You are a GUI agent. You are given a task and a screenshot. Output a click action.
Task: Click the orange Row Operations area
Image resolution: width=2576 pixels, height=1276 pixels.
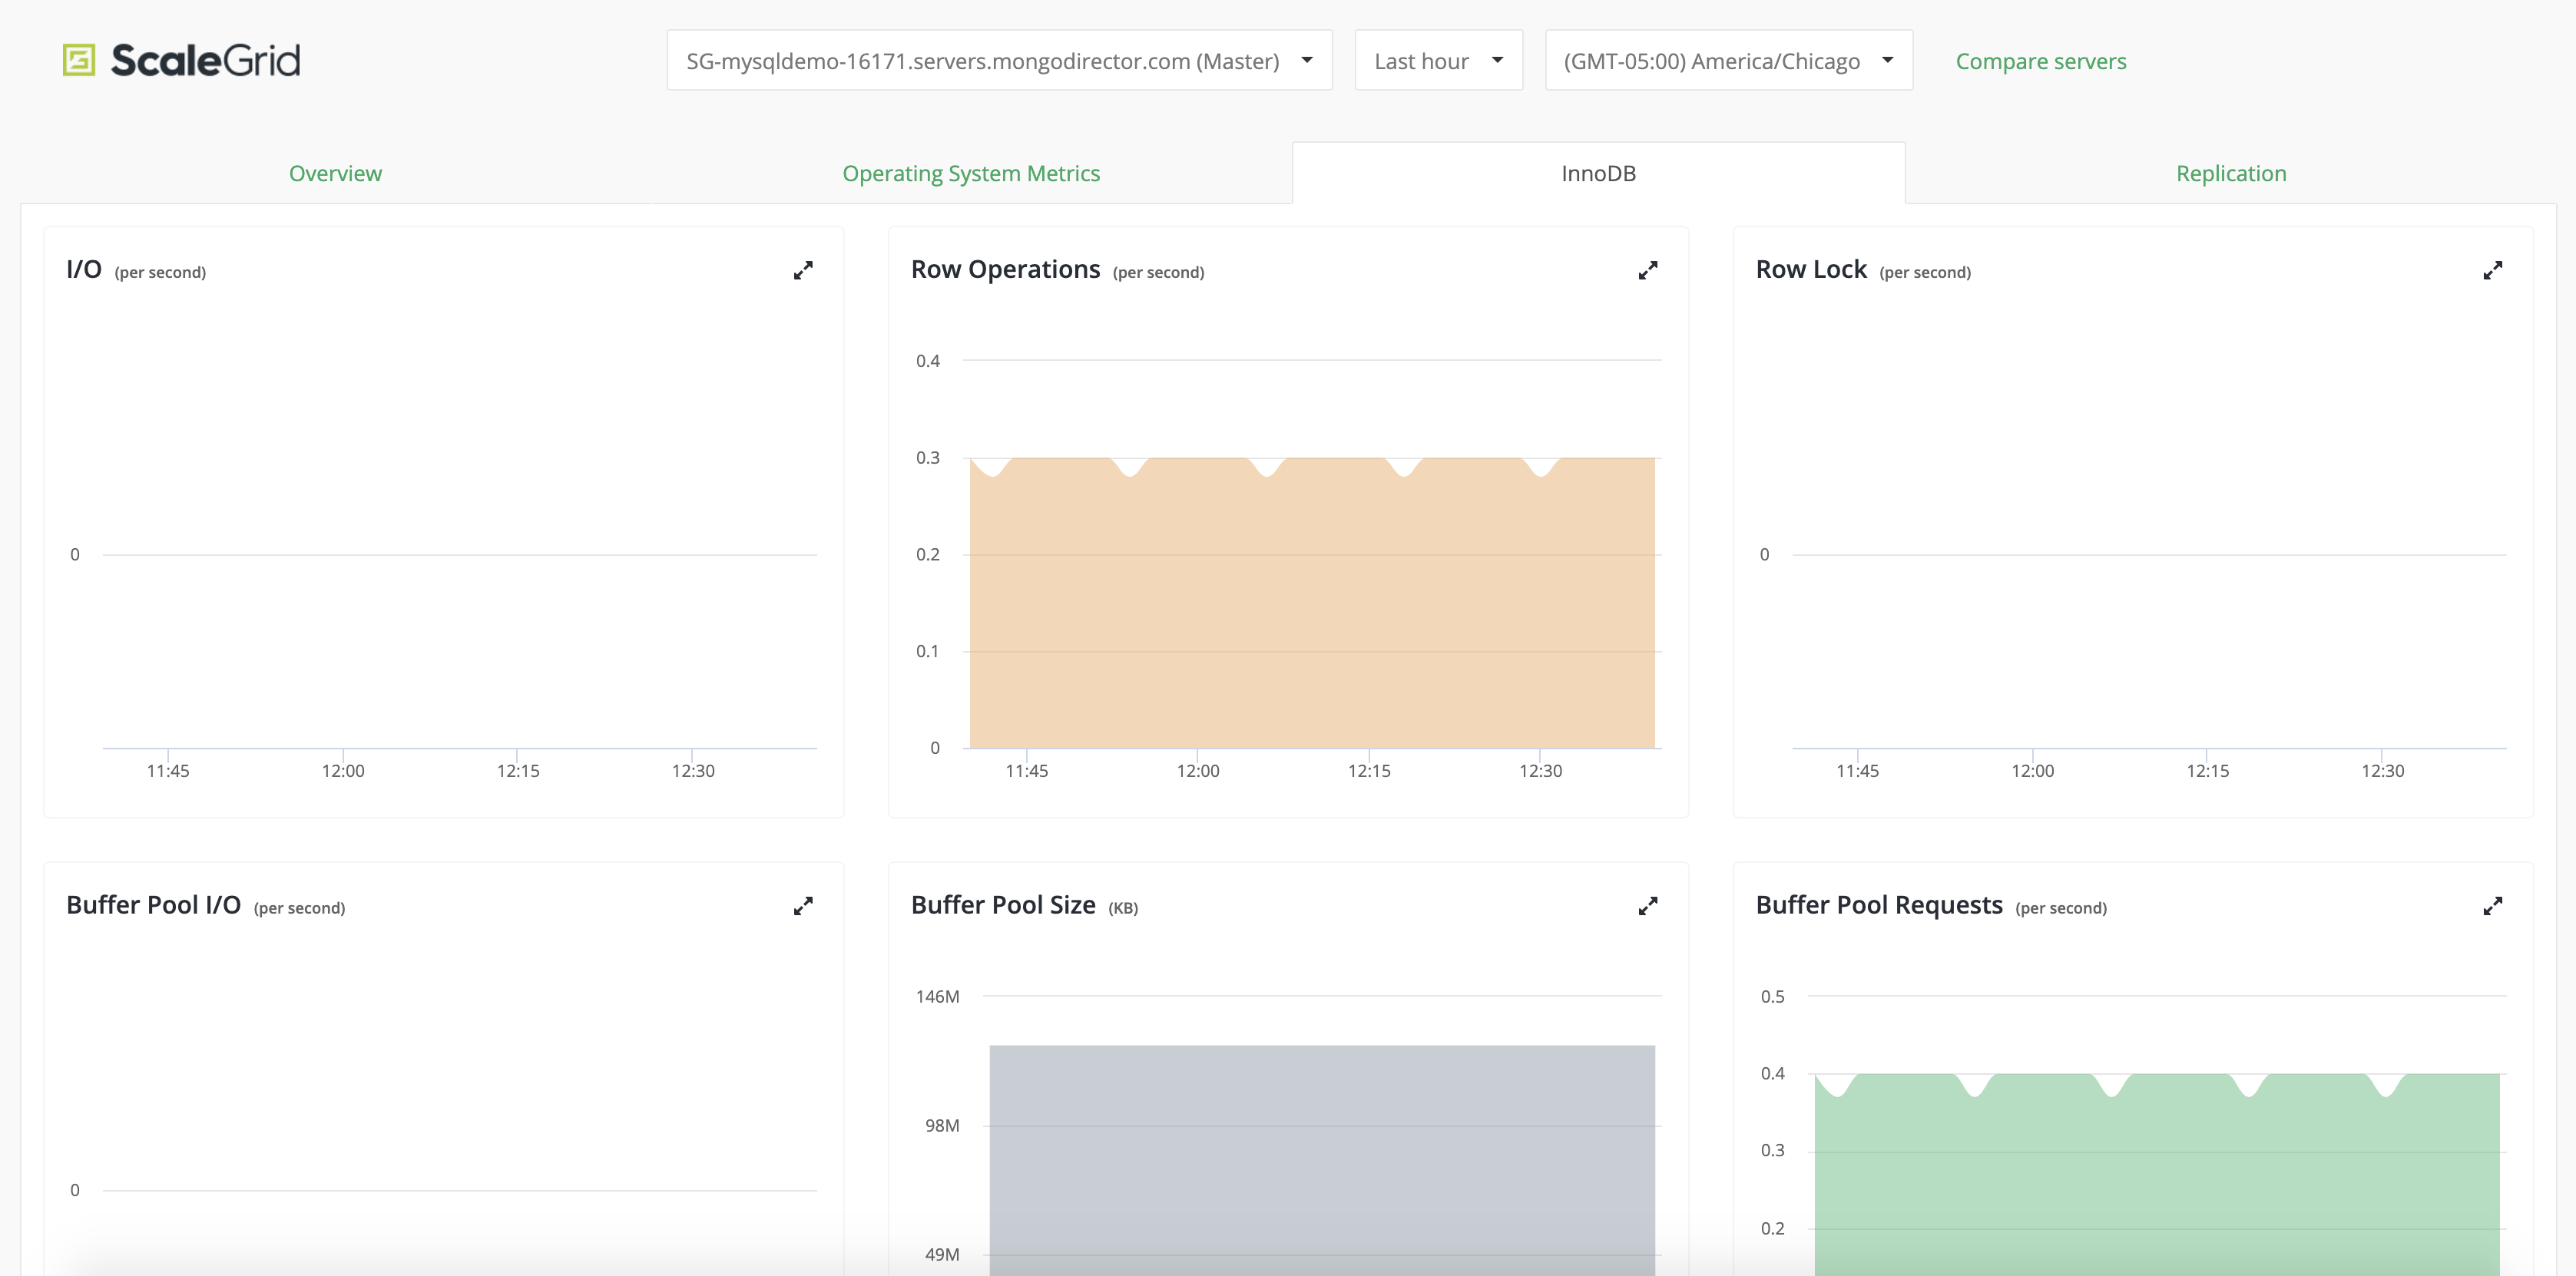coord(1310,600)
